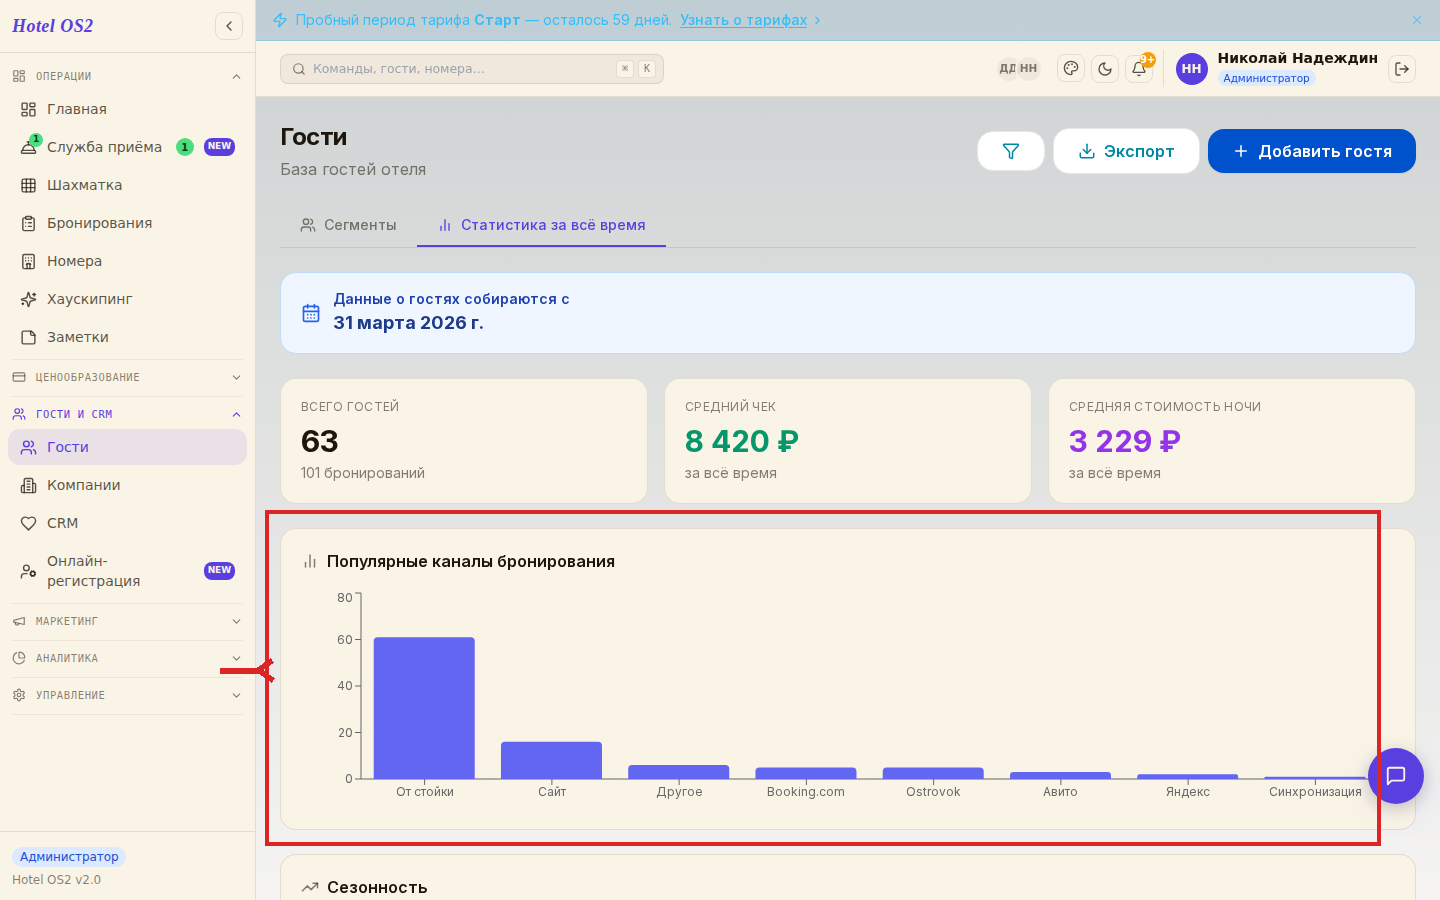Select Статистика за всё время tab
The image size is (1440, 900).
[x=541, y=225]
